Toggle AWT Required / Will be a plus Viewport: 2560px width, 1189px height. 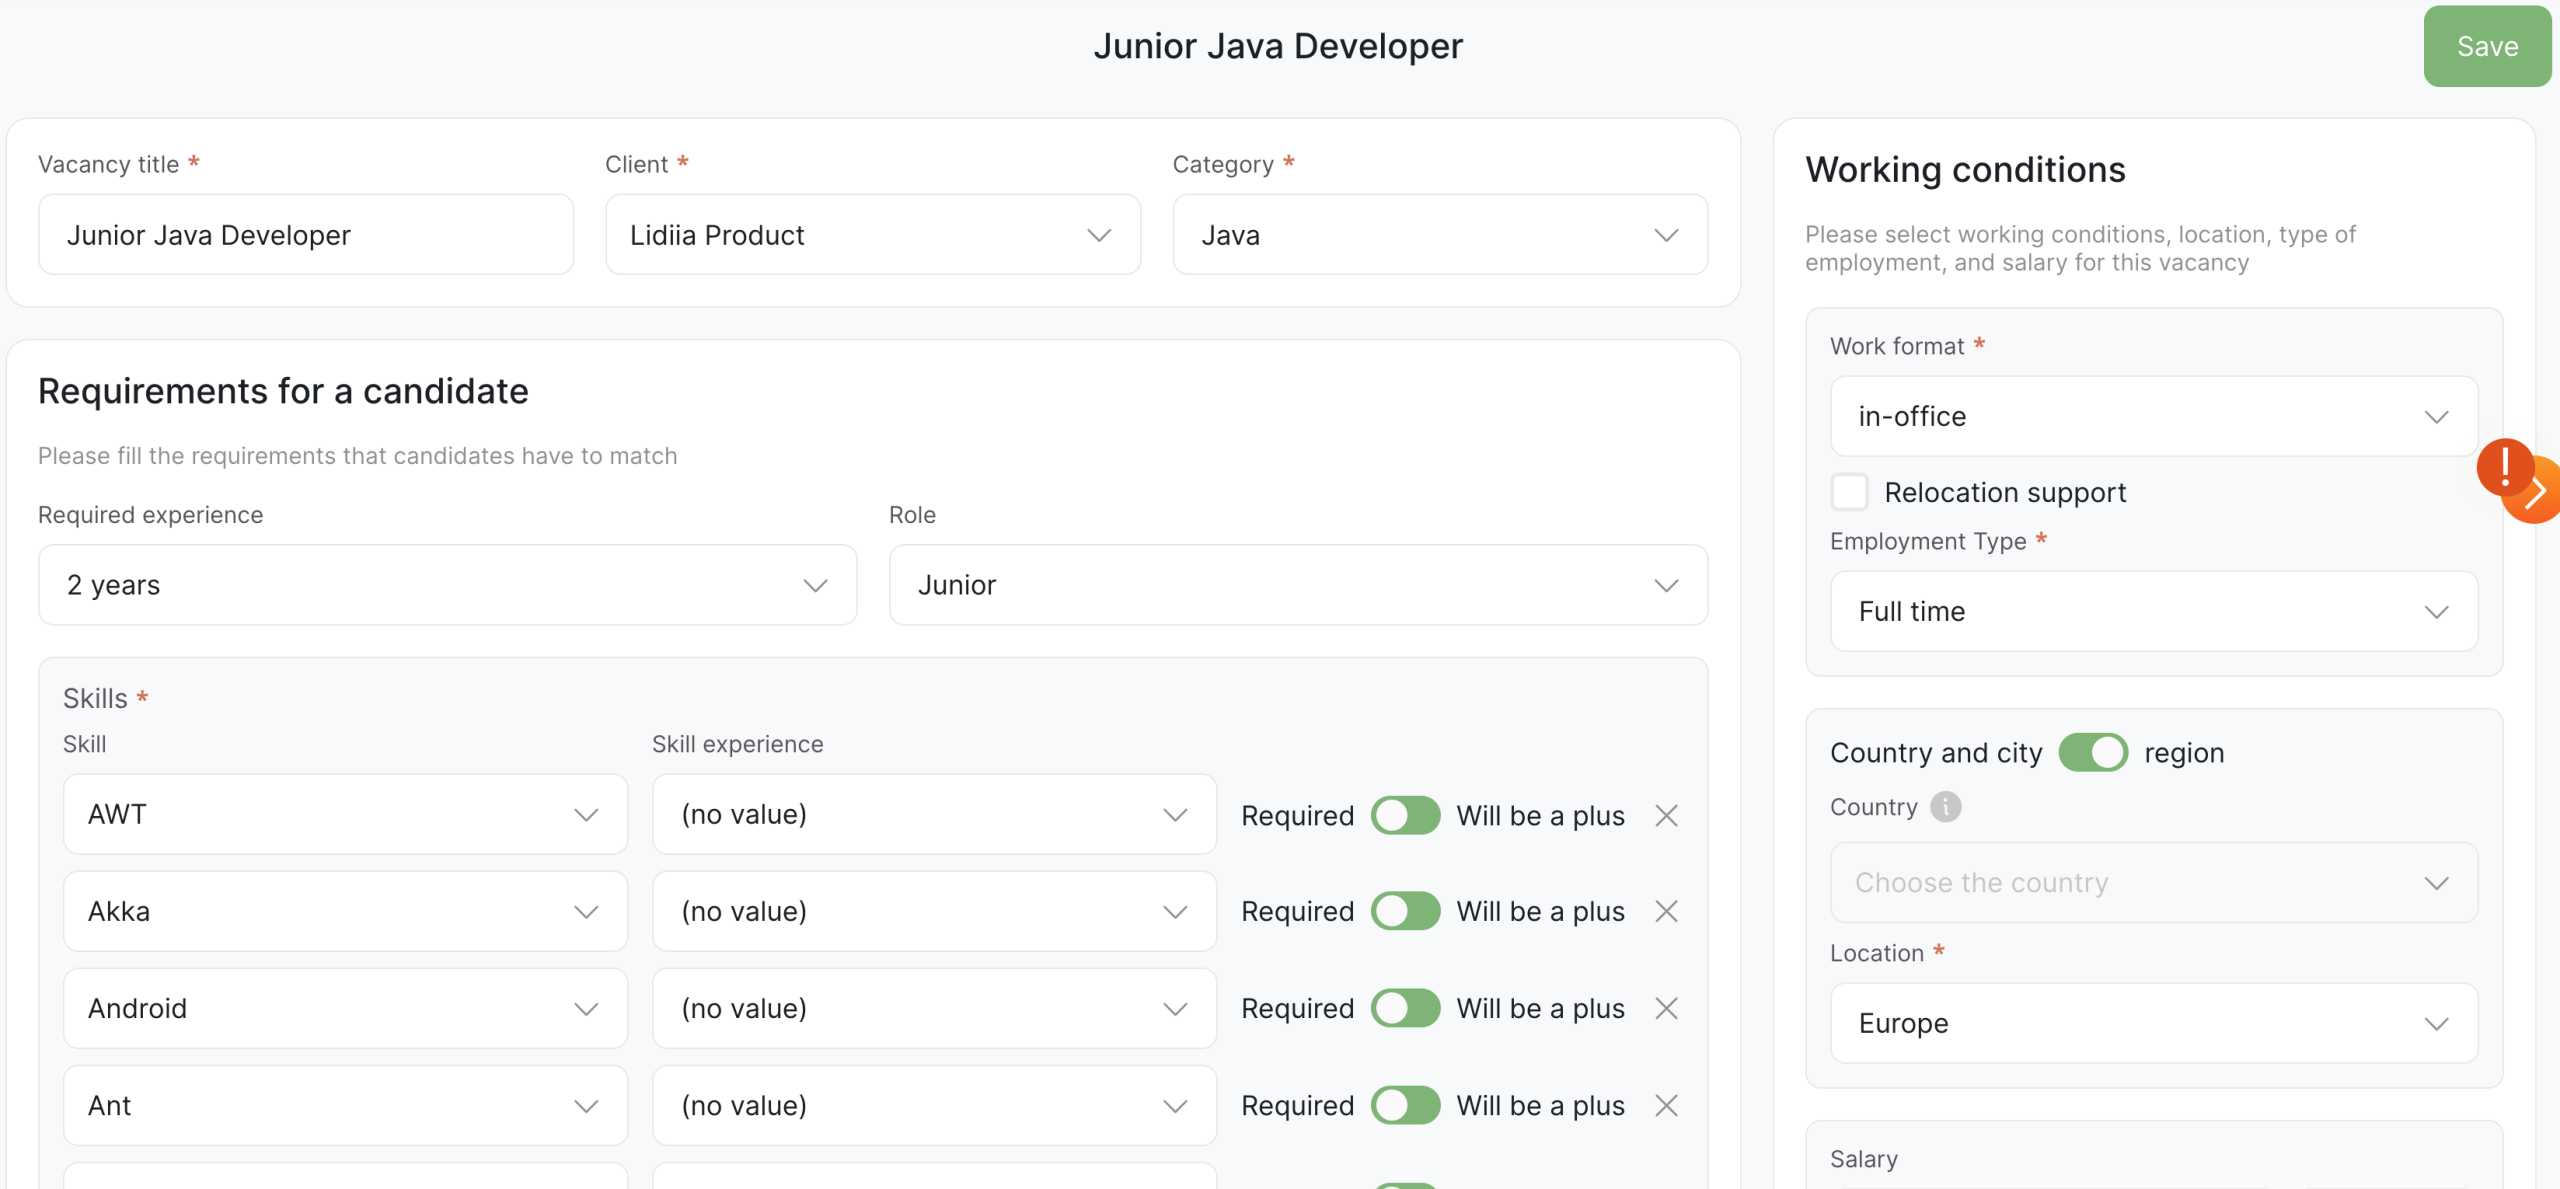click(1405, 815)
